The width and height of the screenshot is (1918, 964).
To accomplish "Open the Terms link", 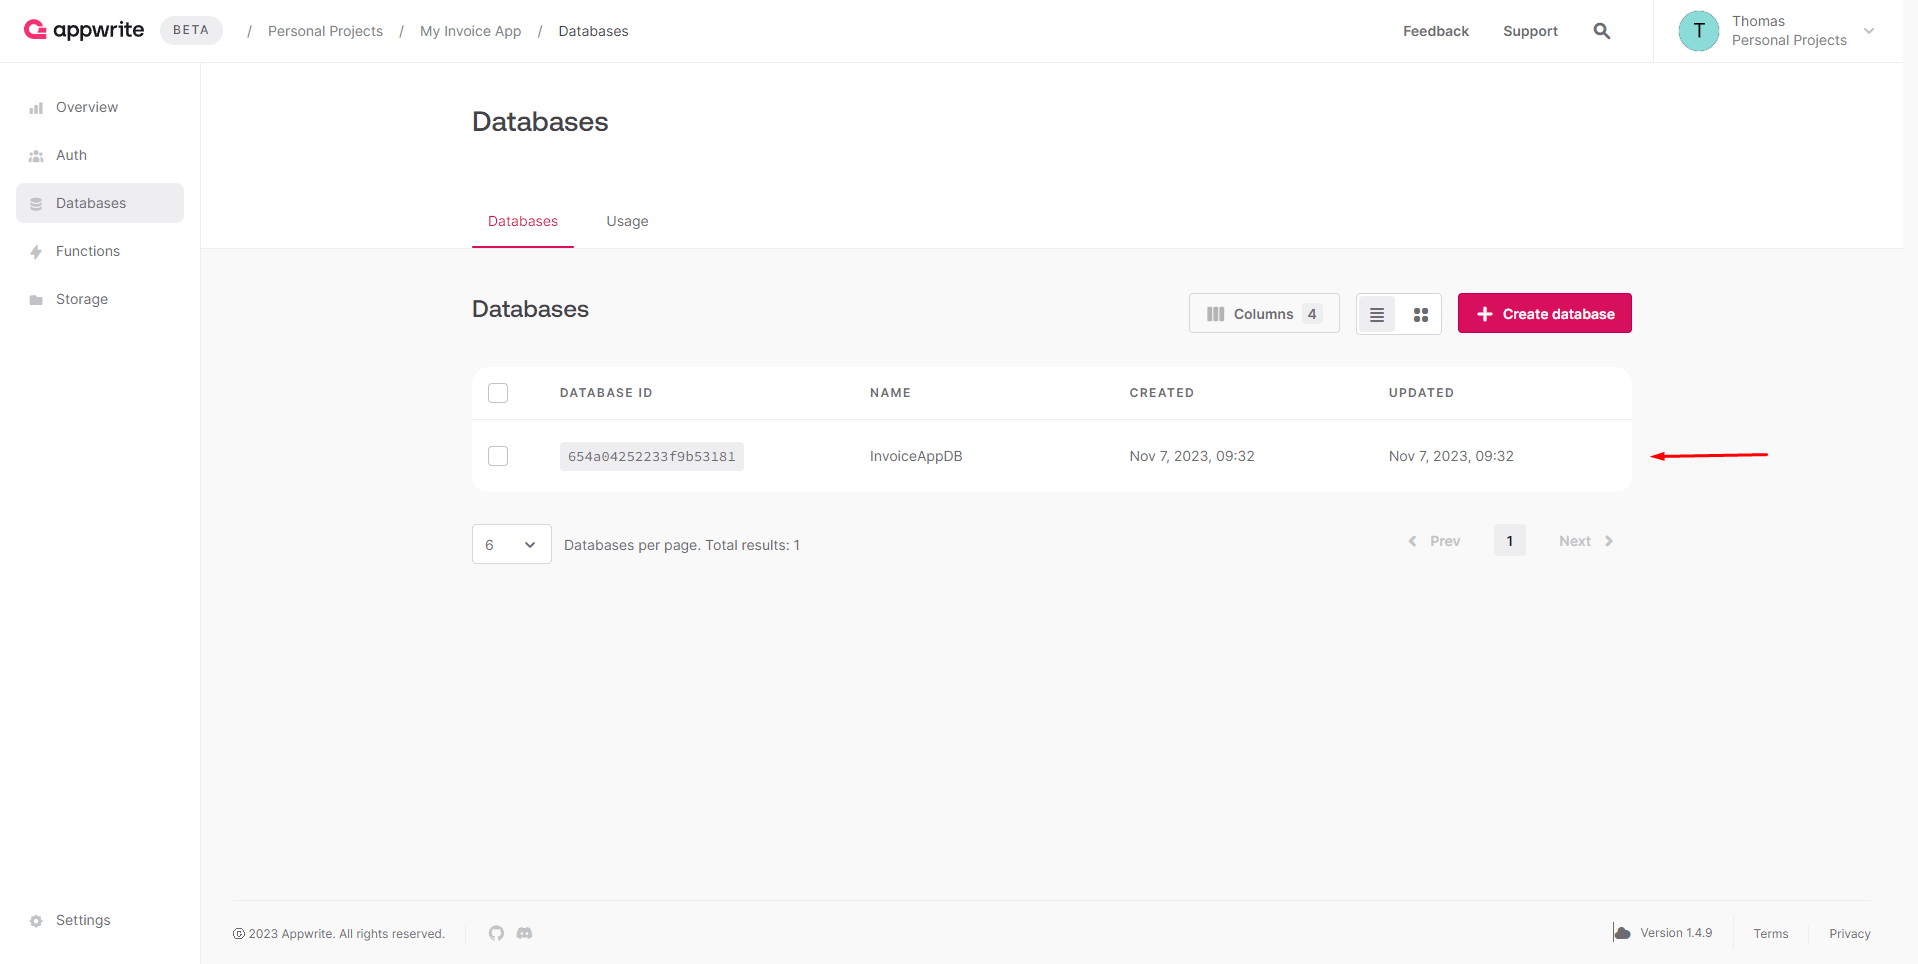I will pos(1771,933).
